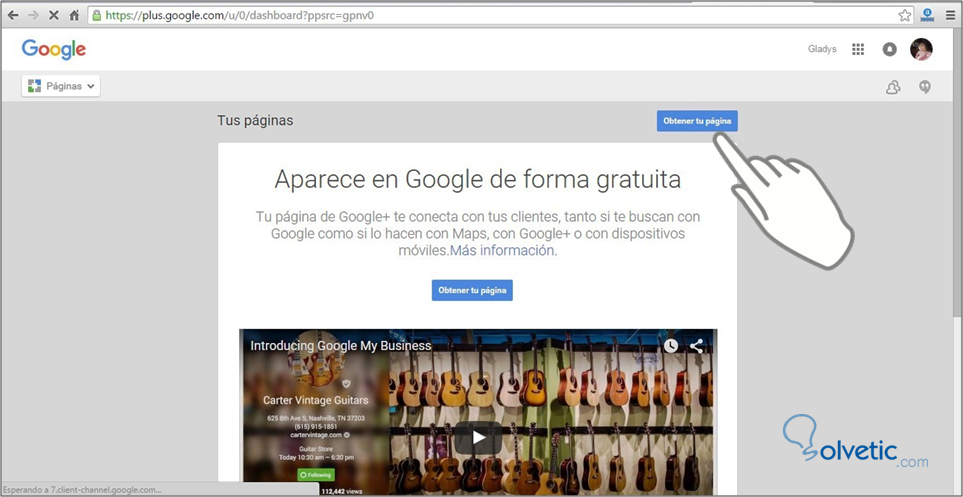Open the Más información link
963x497 pixels.
(502, 251)
